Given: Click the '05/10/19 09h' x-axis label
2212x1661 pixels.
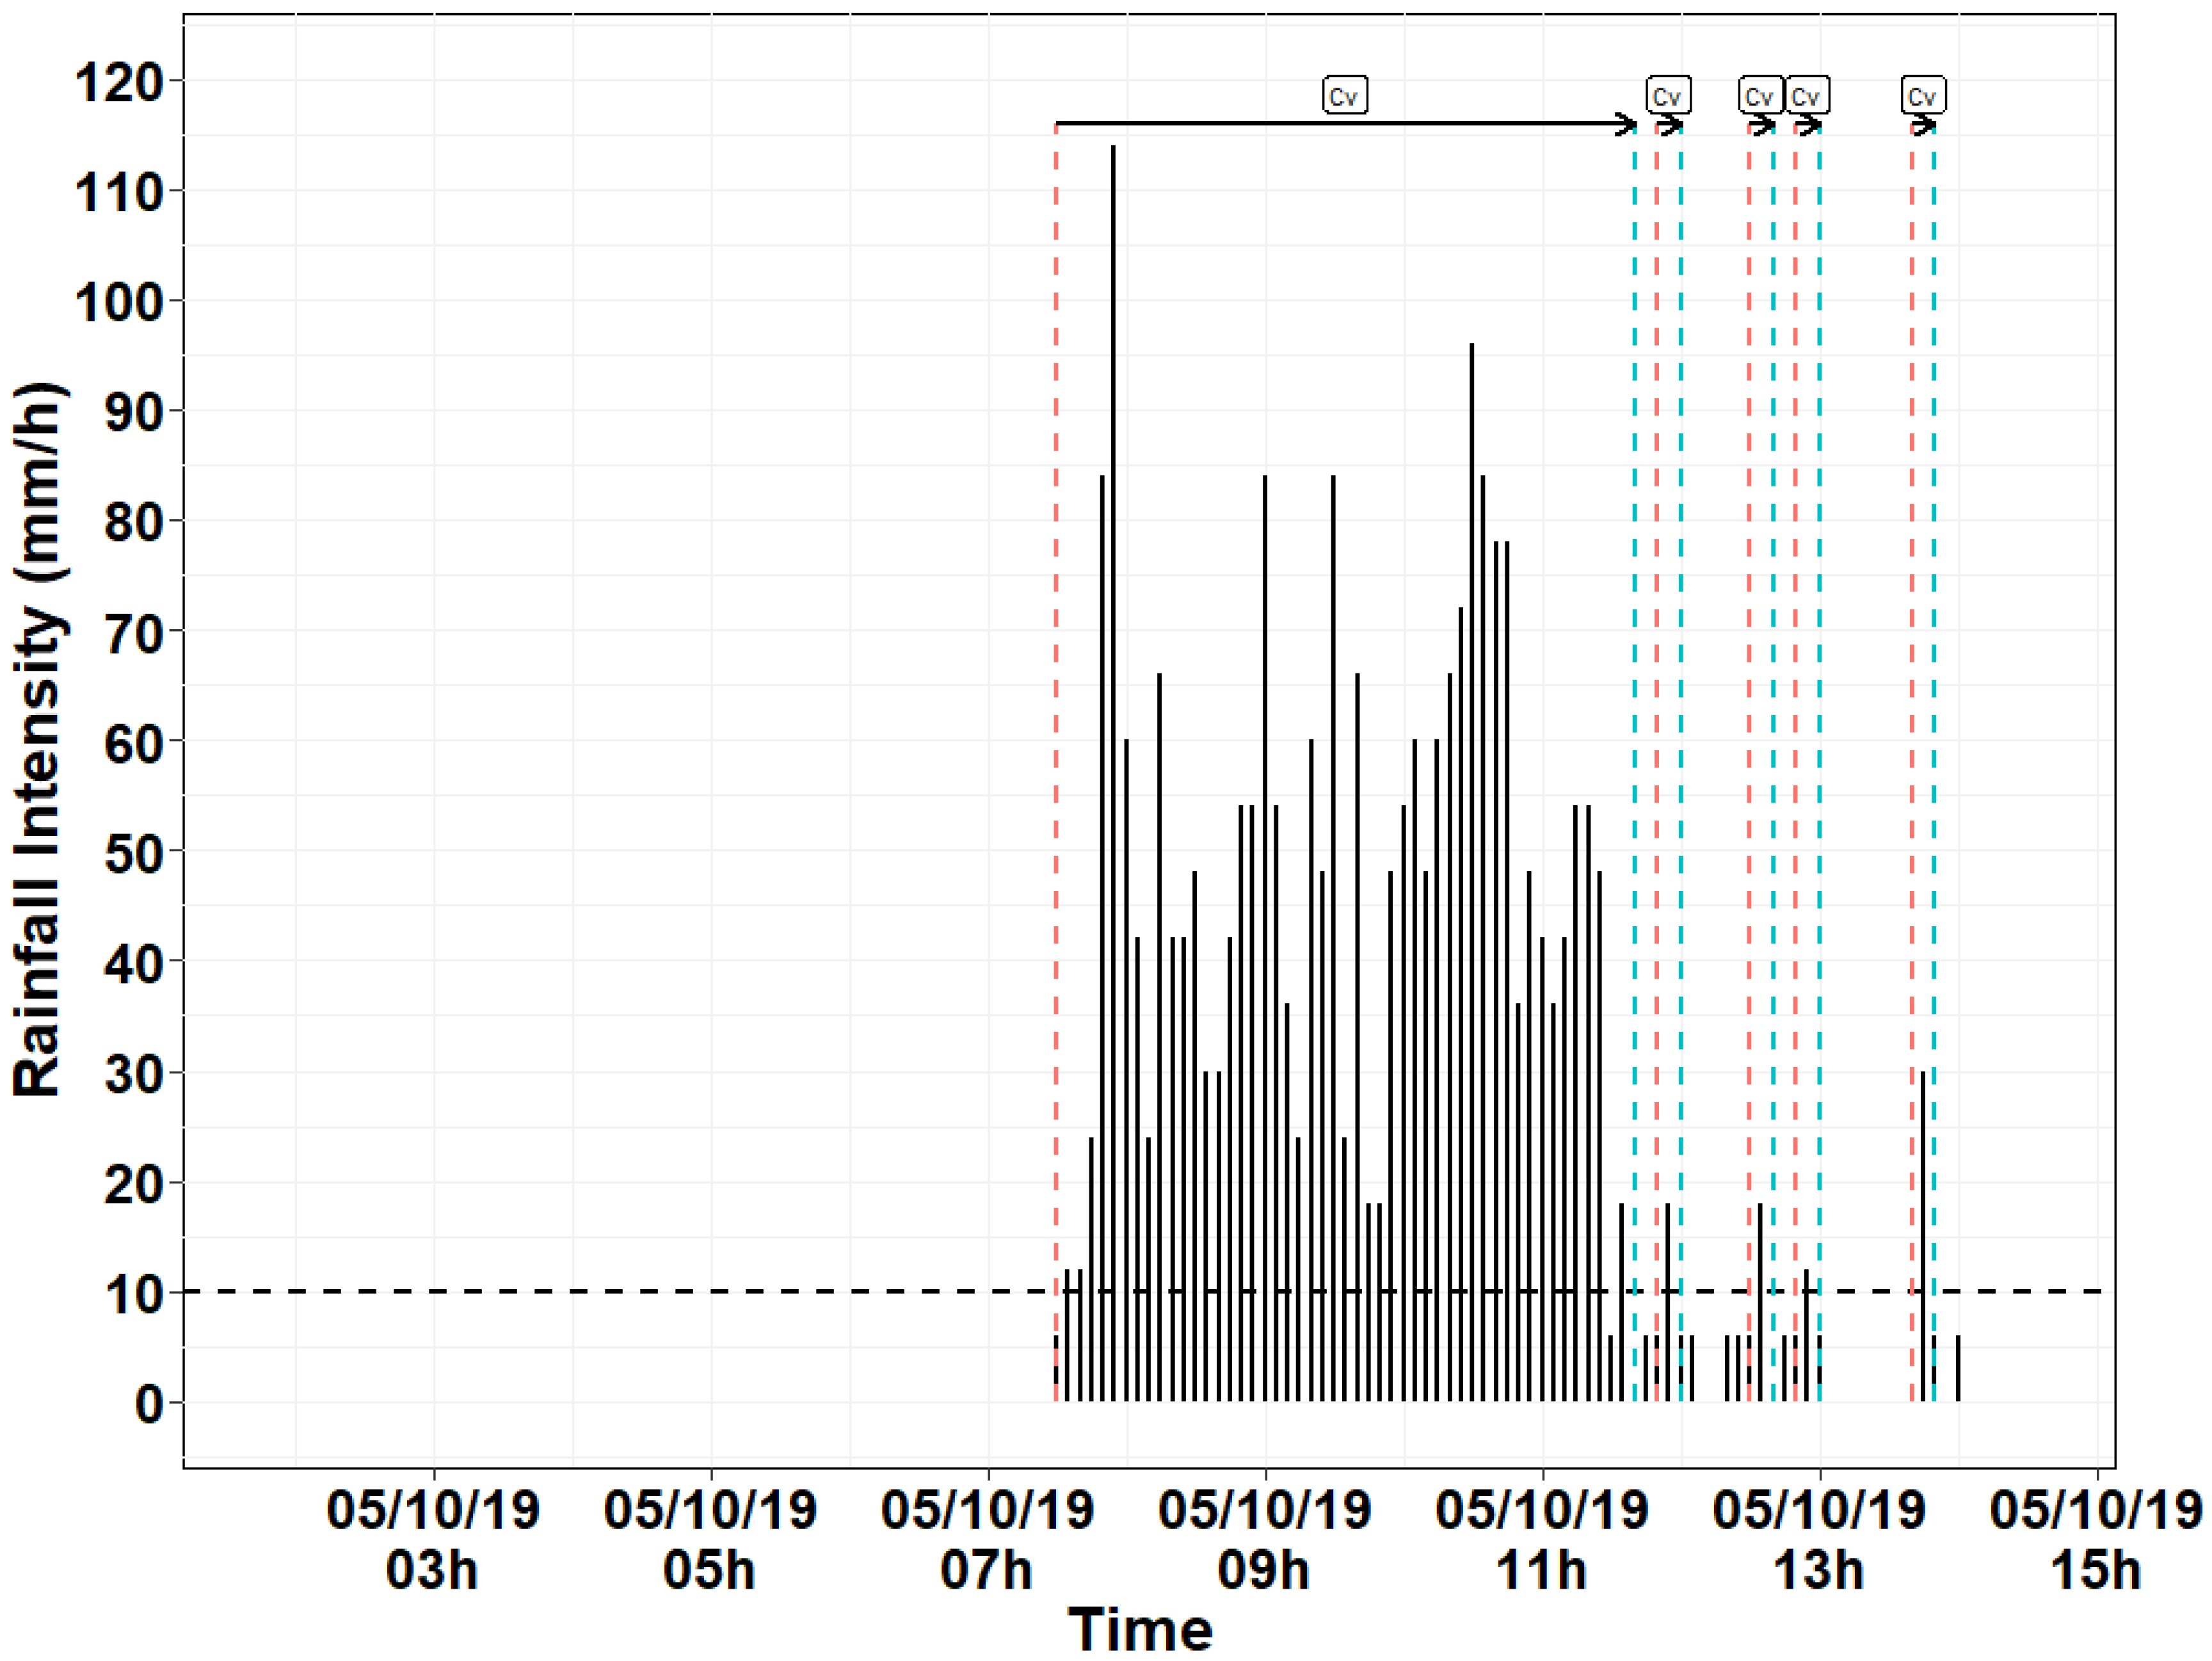Looking at the screenshot, I should point(1264,1540).
